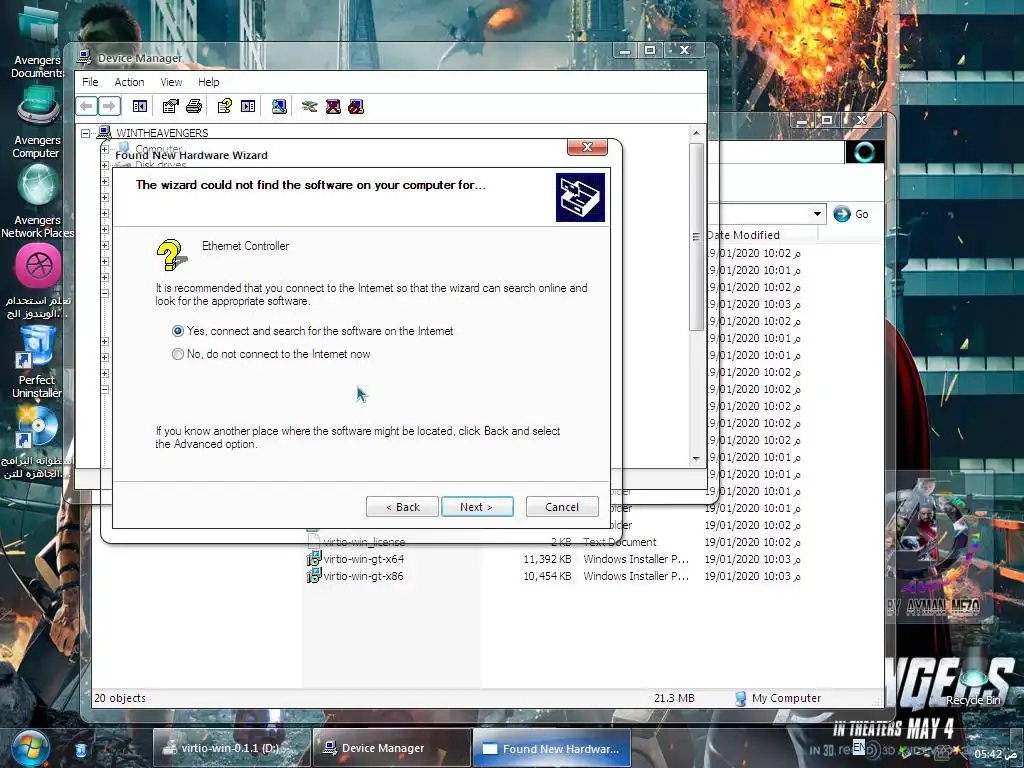This screenshot has height=768, width=1024.
Task: Toggle the Show/Hide Action Pane icon
Action: pyautogui.click(x=248, y=106)
